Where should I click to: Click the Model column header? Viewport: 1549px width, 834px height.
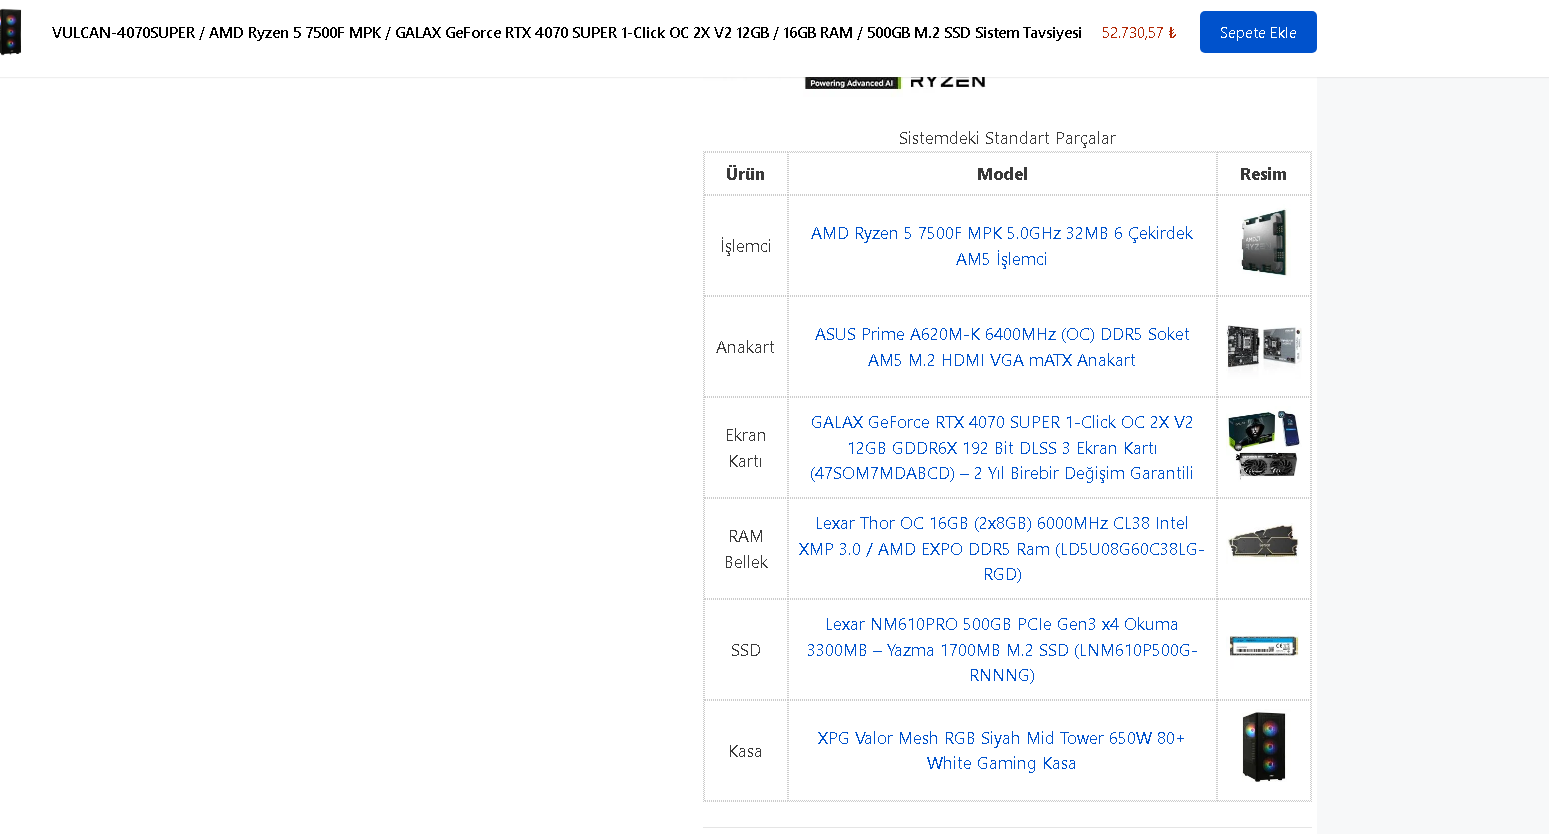[1002, 174]
